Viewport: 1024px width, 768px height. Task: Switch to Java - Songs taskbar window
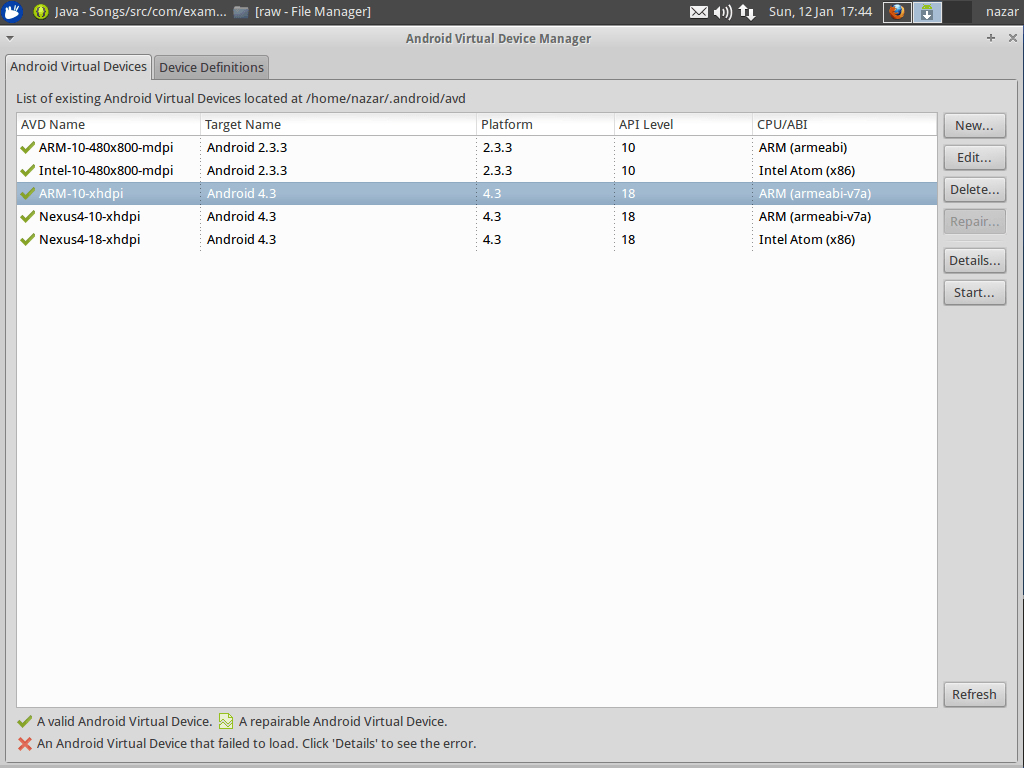coord(128,12)
